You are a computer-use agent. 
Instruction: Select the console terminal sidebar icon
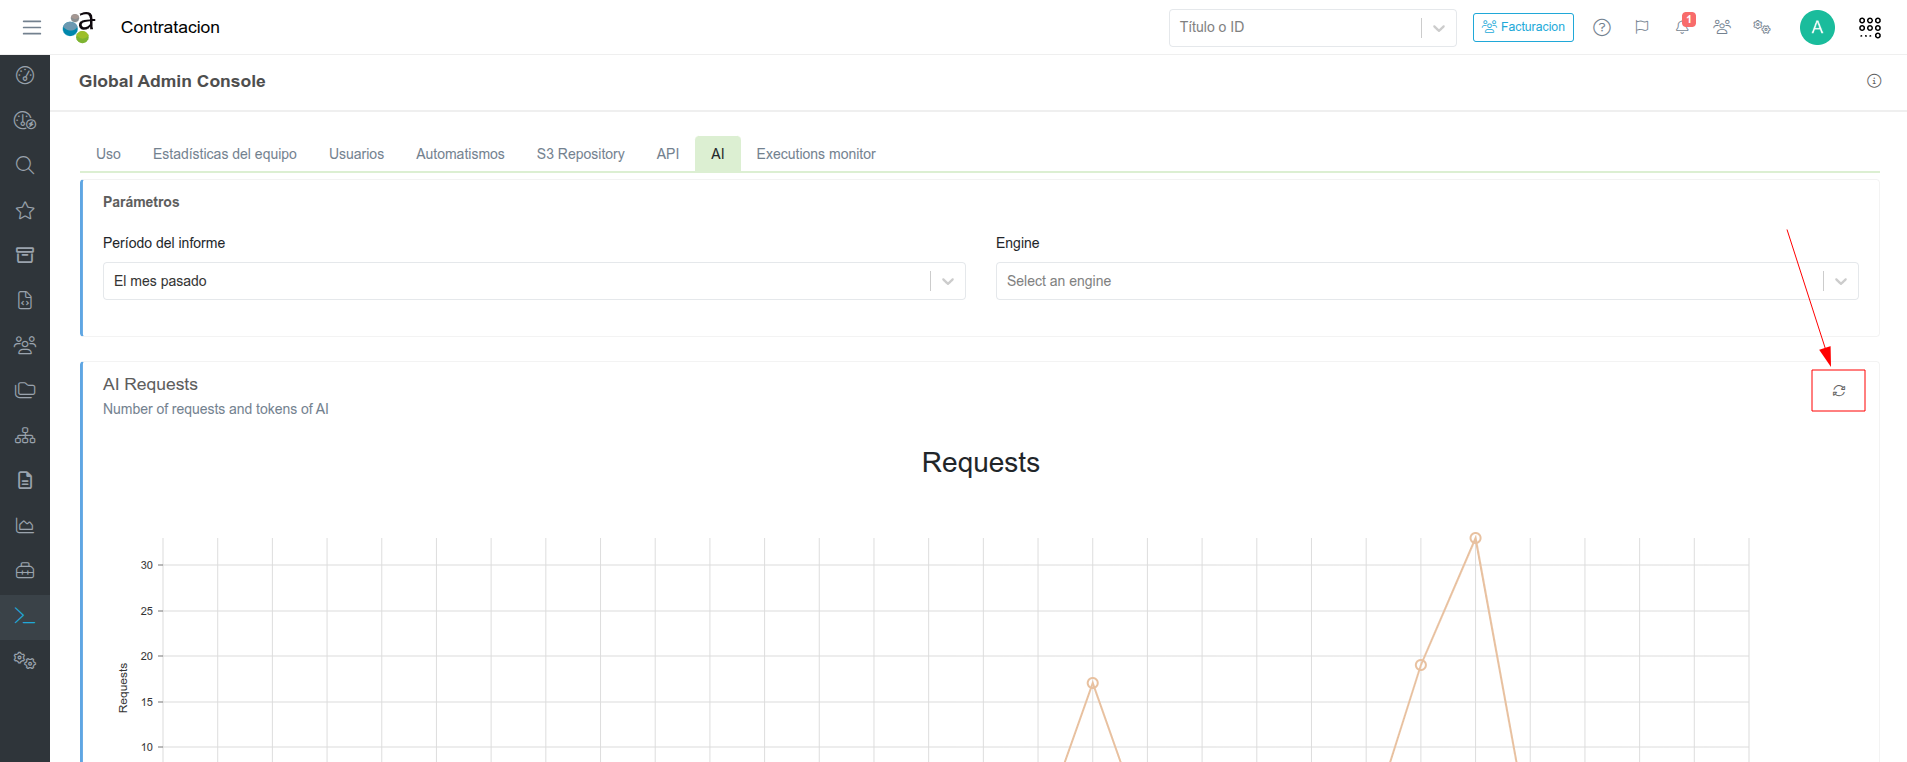(25, 616)
